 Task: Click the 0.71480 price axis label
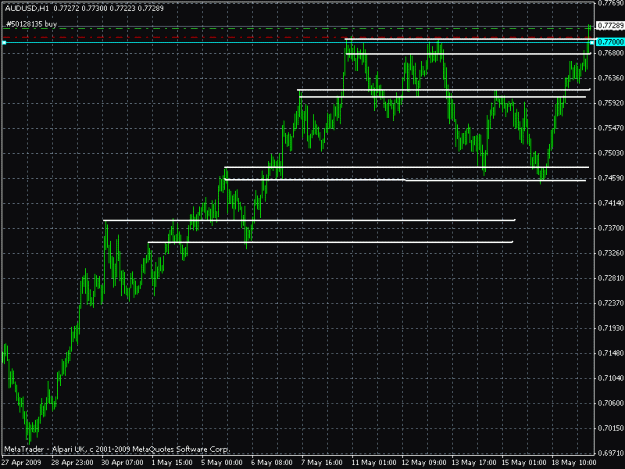[x=610, y=353]
